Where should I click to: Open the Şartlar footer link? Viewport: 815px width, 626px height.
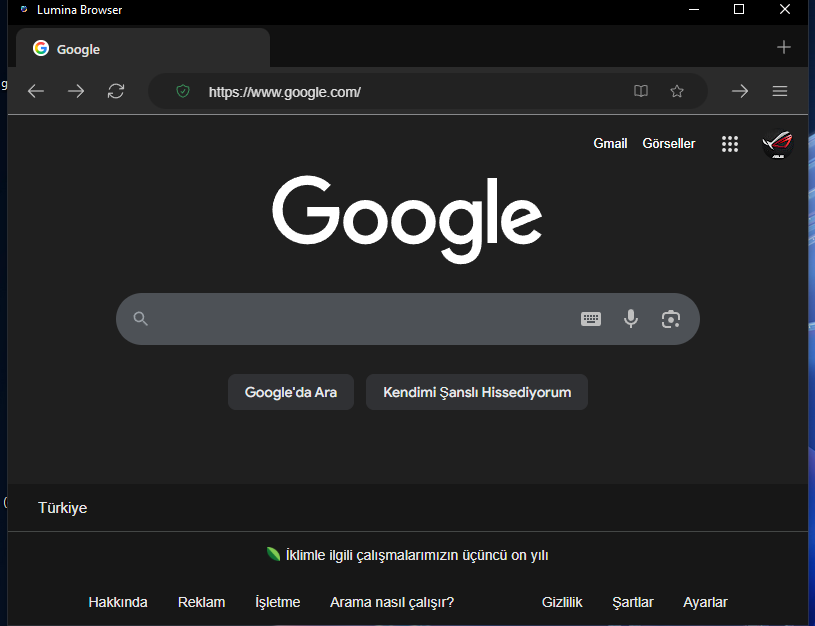(x=633, y=602)
